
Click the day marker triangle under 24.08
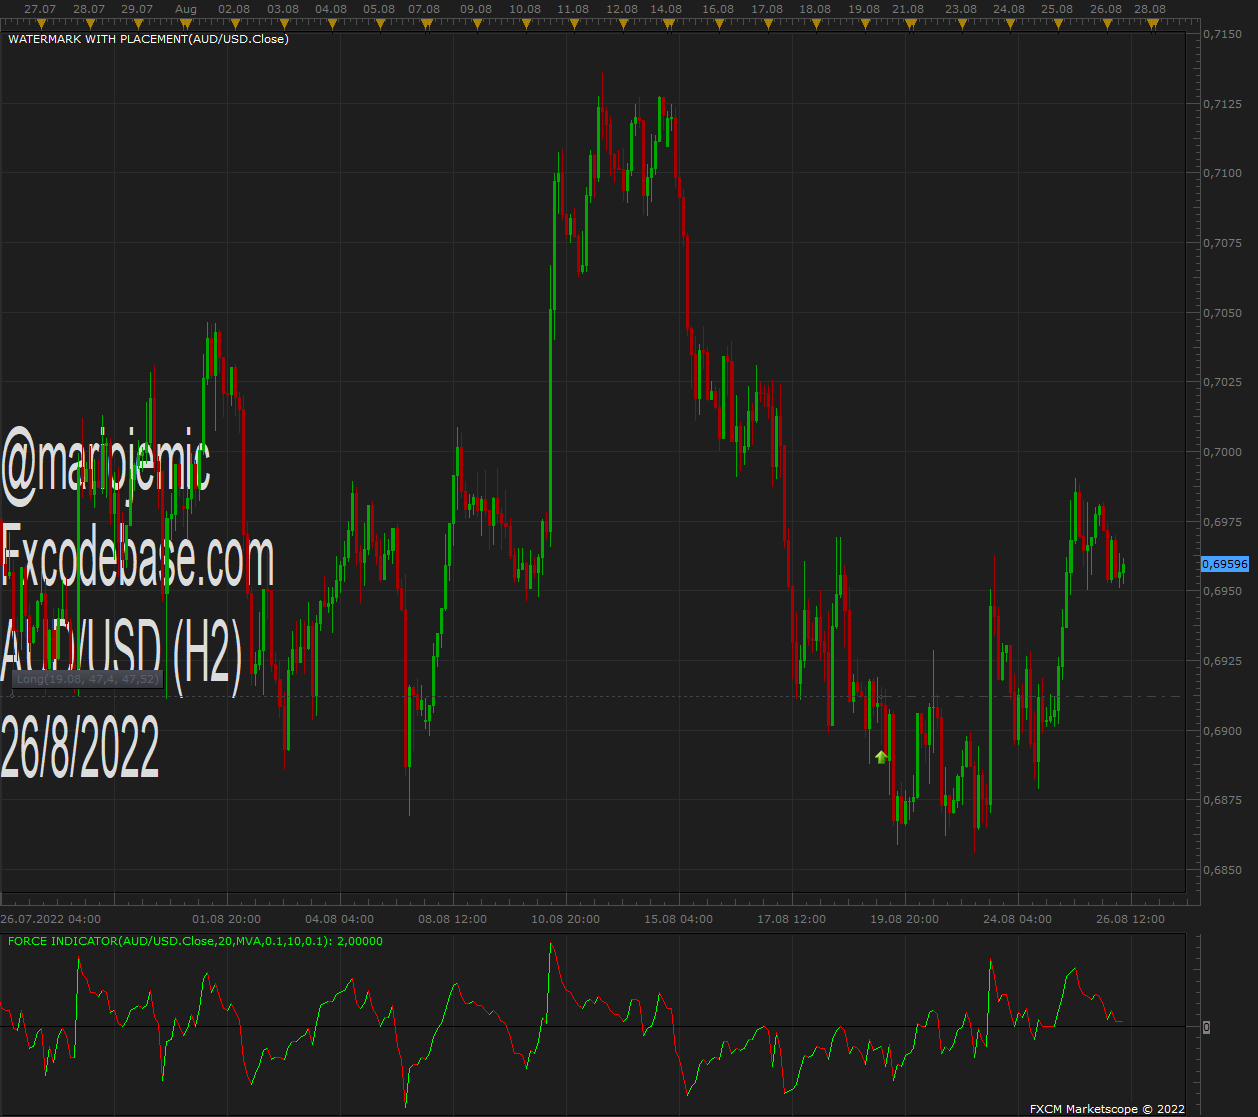point(1009,22)
